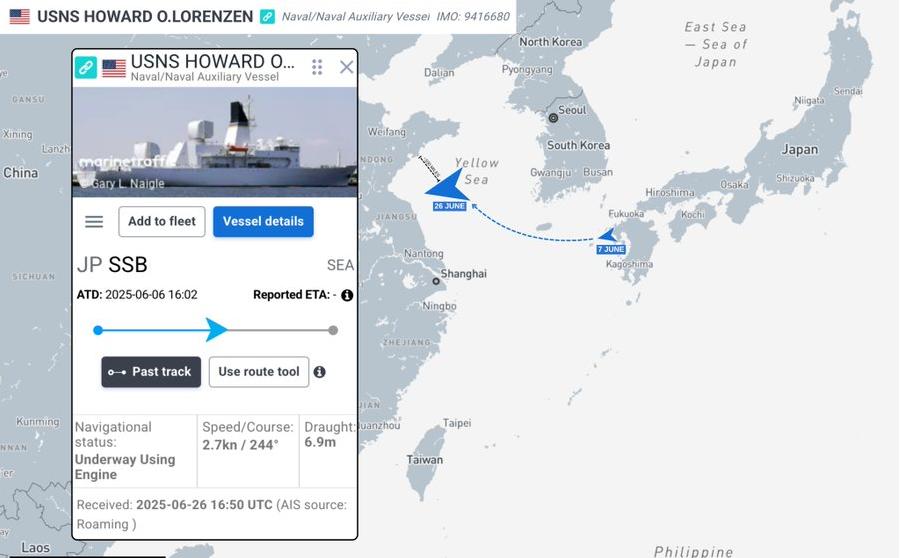Close the vessel info popup
This screenshot has width=900, height=558.
[346, 67]
